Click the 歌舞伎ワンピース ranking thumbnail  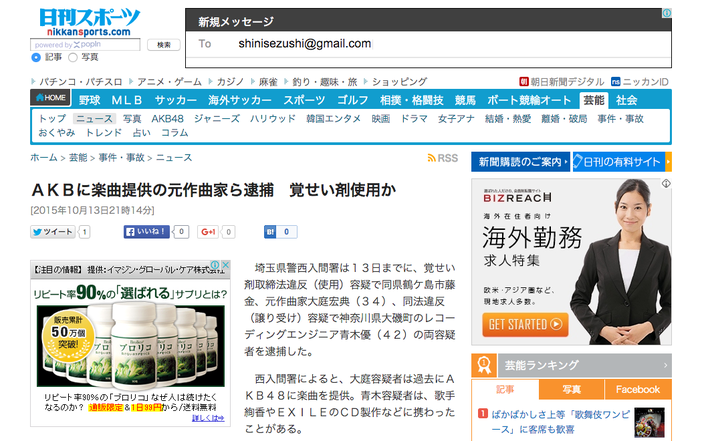[x=649, y=422]
